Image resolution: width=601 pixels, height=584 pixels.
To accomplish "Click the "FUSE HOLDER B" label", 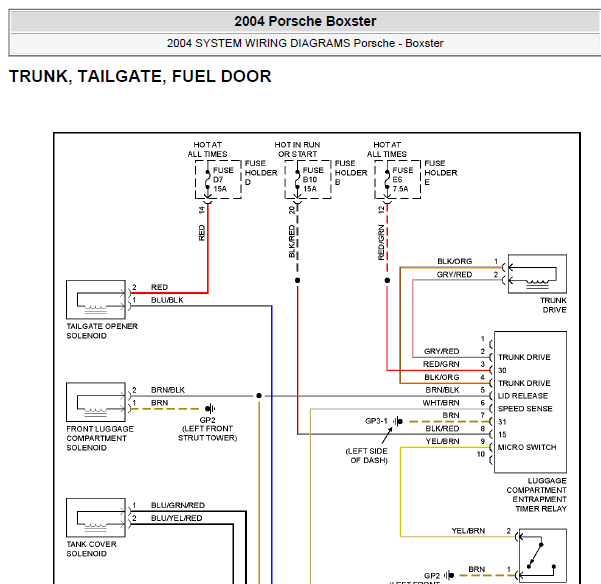I will point(351,172).
